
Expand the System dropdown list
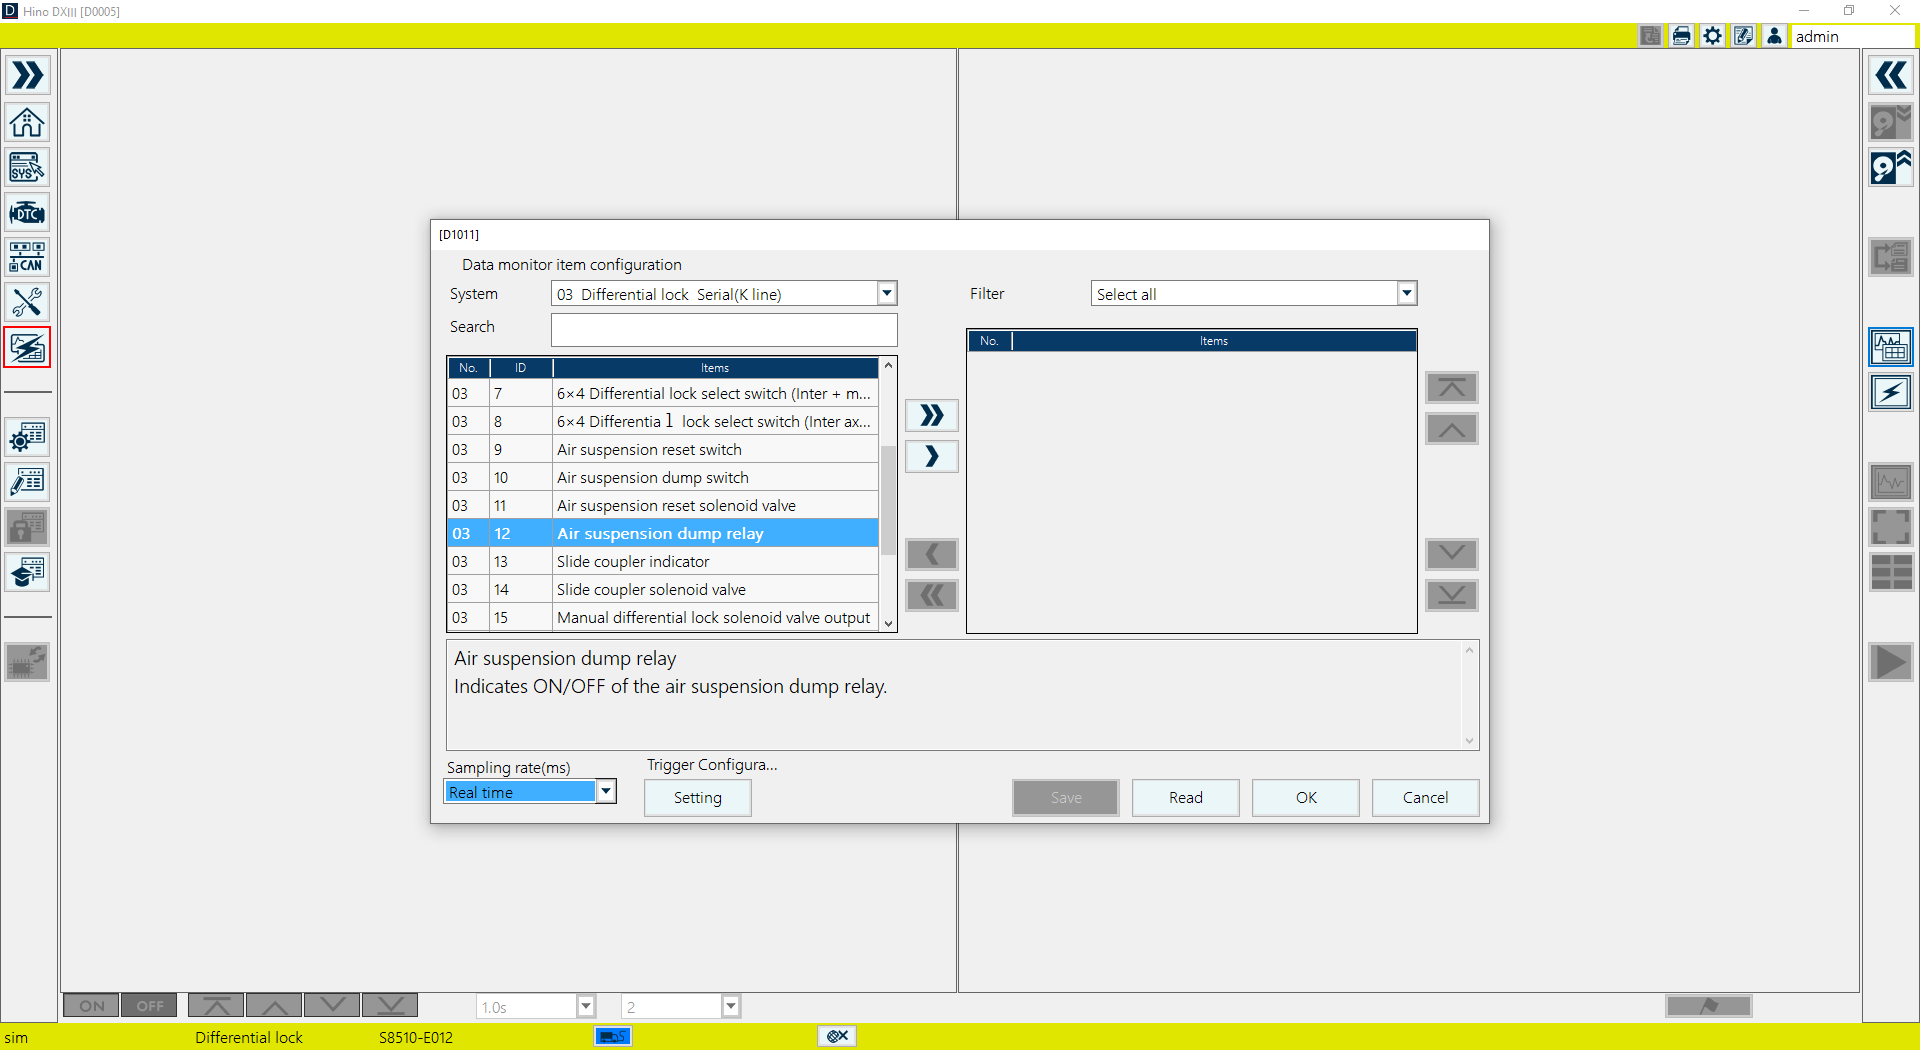coord(886,293)
